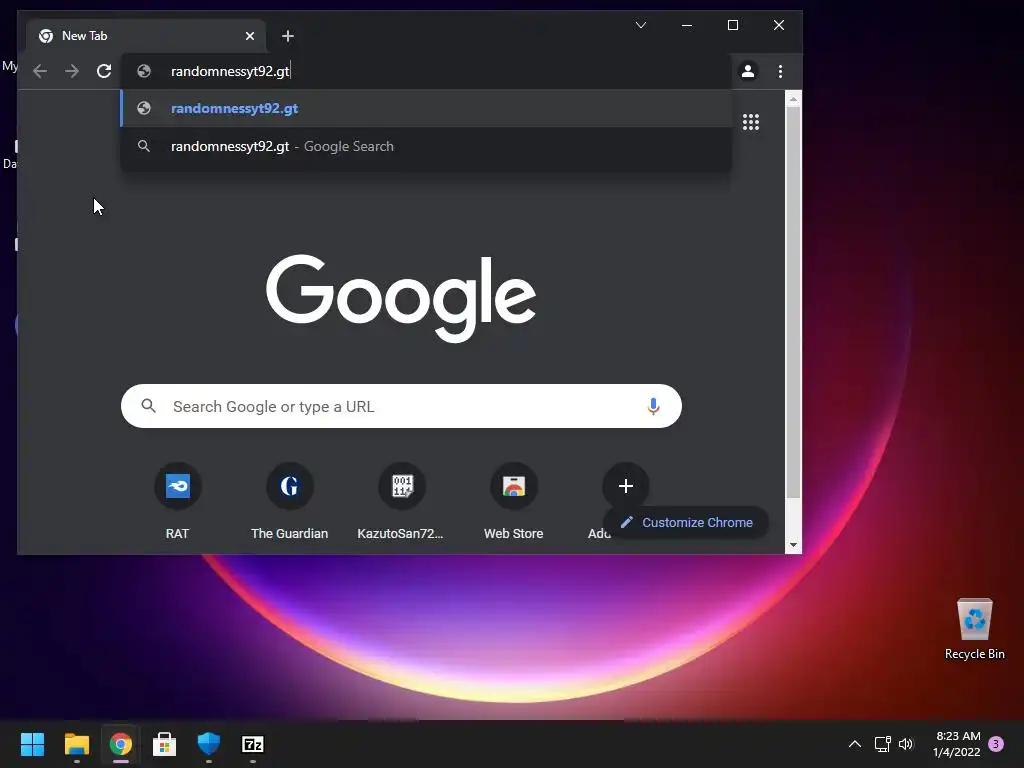Open 7-Zip from the taskbar

point(253,744)
